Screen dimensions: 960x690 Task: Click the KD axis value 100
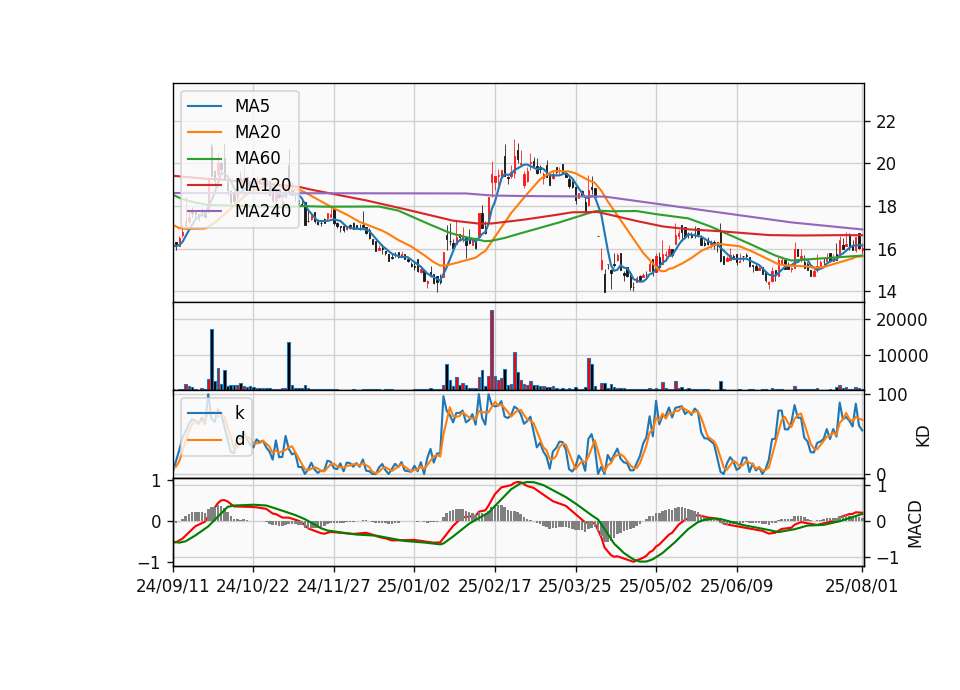point(892,395)
